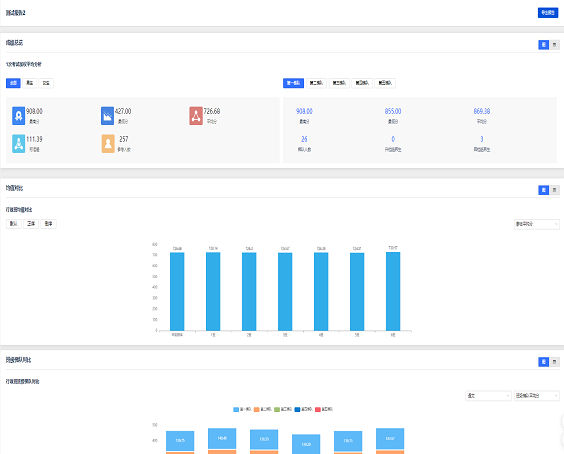This screenshot has width=564, height=454.
Task: Click the lowest-score chart icon beside 427.00
Action: 107,115
